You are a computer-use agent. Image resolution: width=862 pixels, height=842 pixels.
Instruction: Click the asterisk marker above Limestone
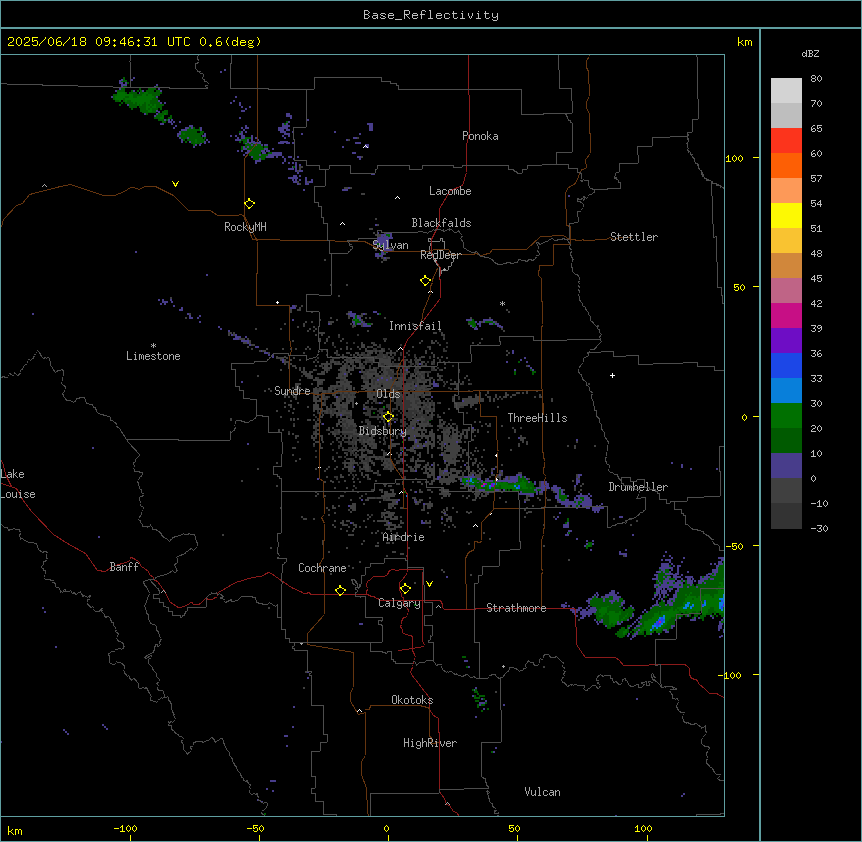tap(153, 346)
